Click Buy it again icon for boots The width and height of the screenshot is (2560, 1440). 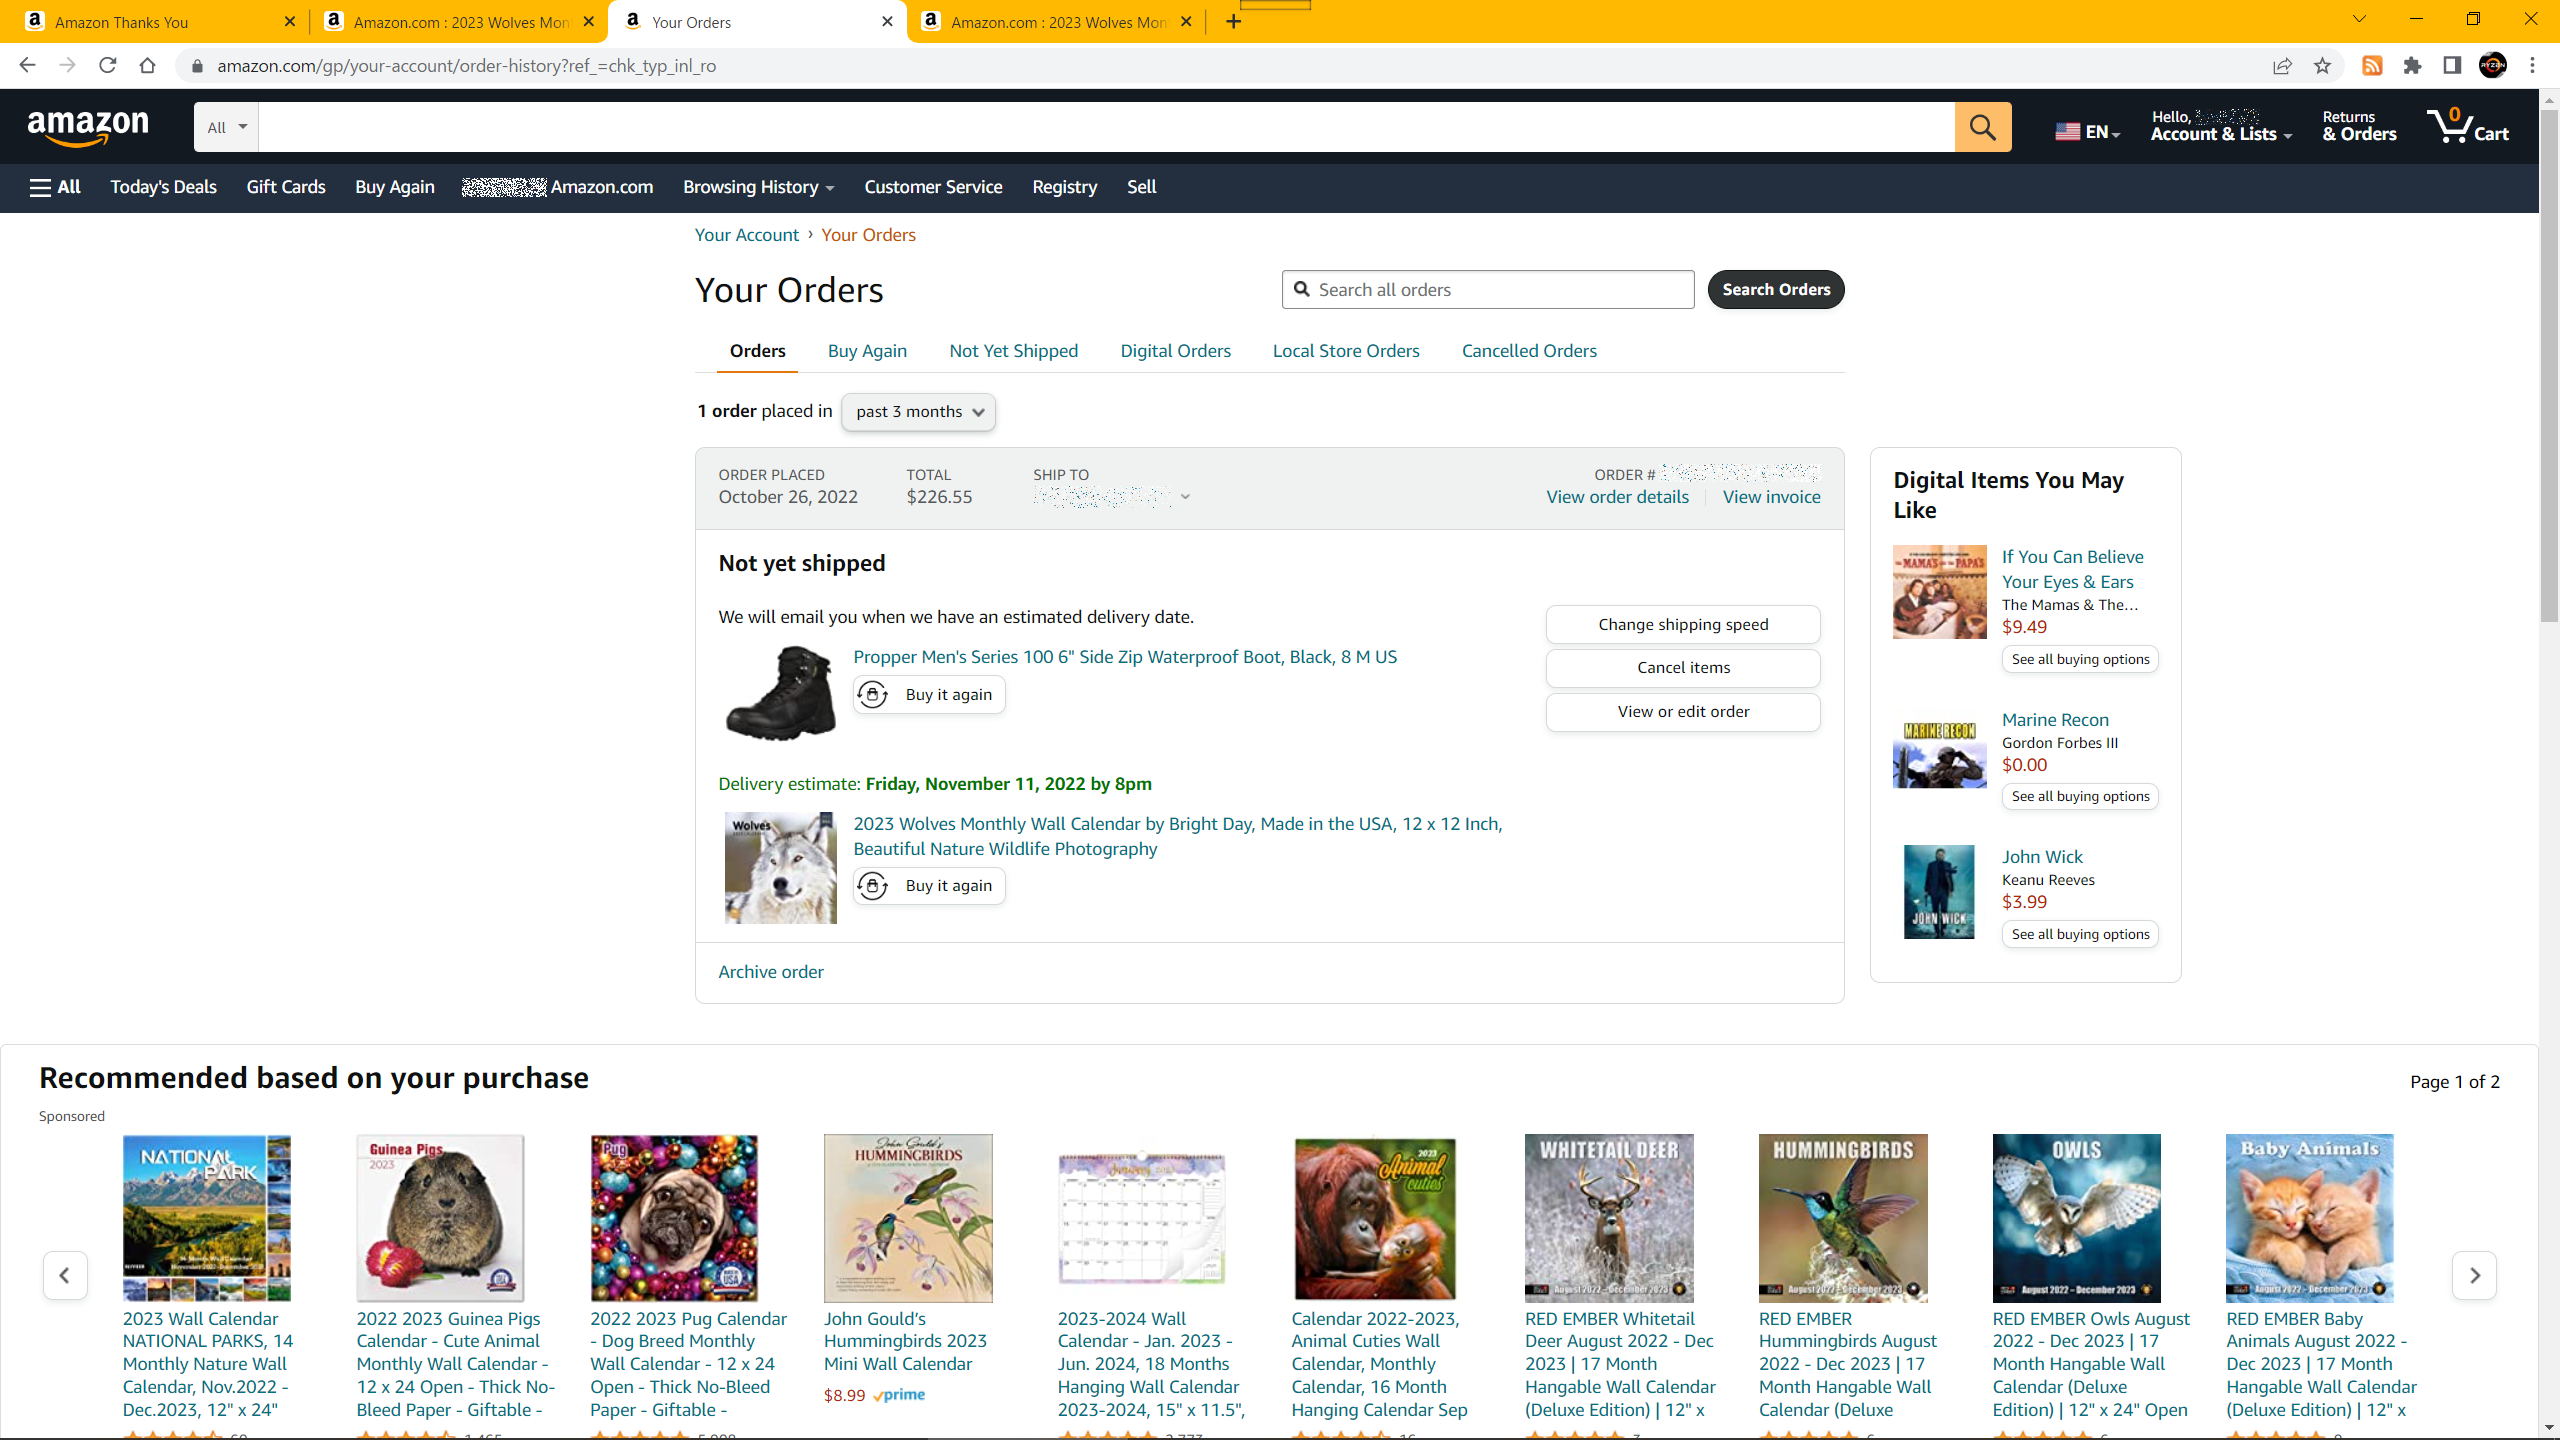[873, 695]
